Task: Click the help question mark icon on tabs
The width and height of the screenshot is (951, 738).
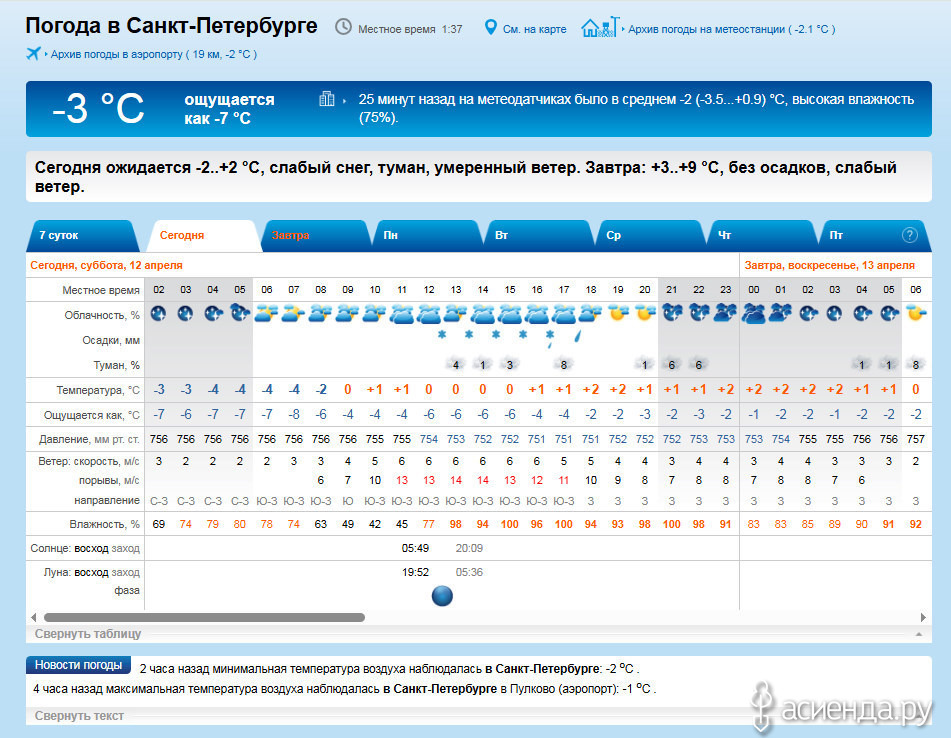Action: (909, 235)
